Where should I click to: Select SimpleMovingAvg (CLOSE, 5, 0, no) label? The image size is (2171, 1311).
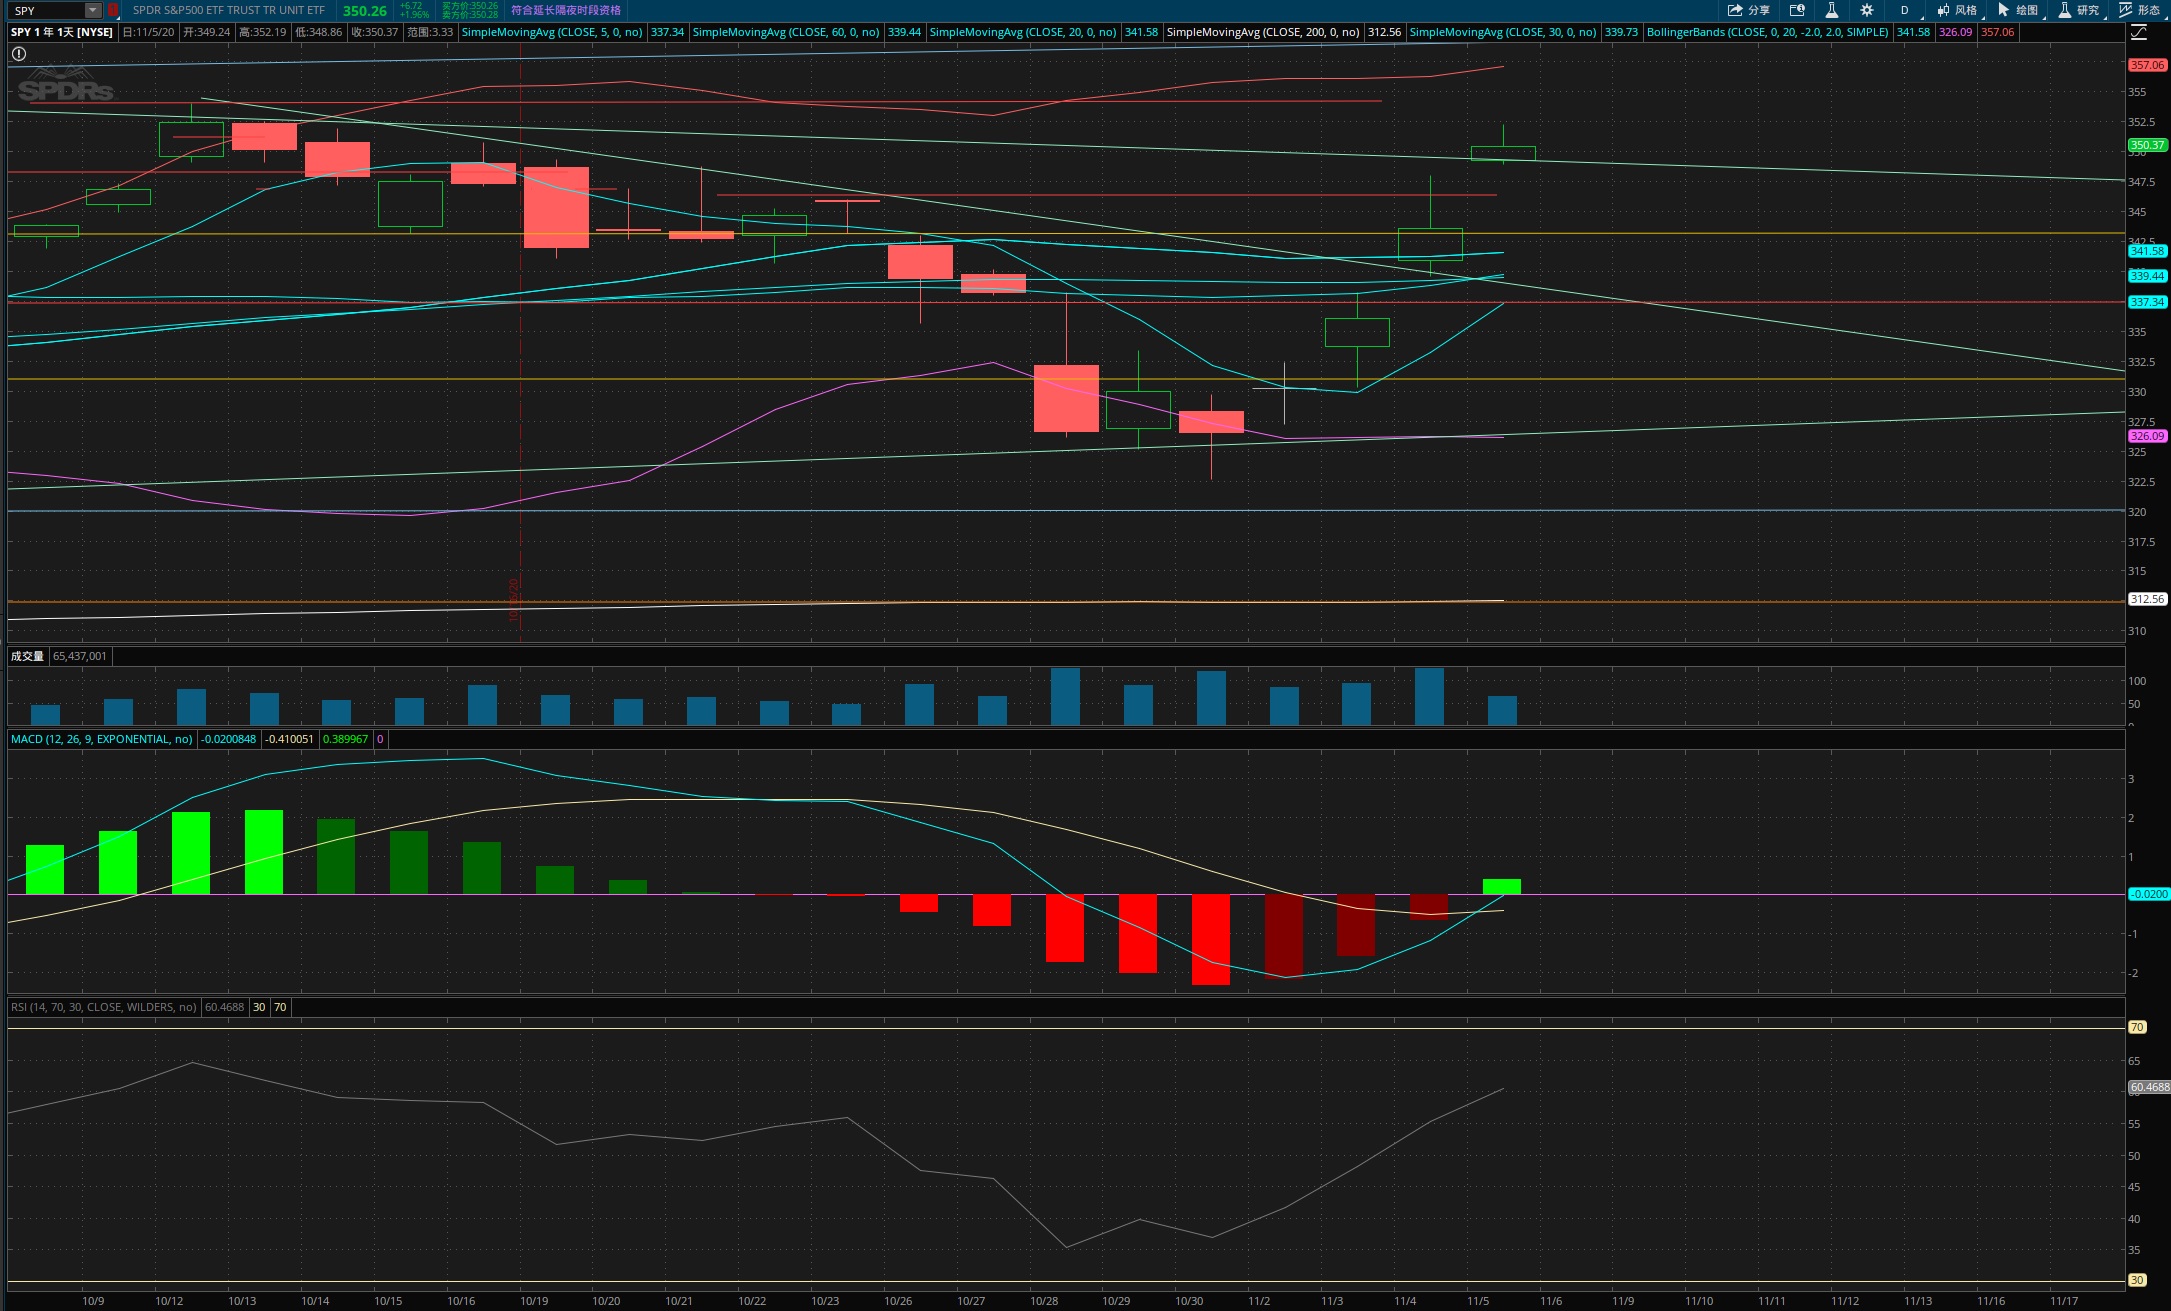point(552,32)
